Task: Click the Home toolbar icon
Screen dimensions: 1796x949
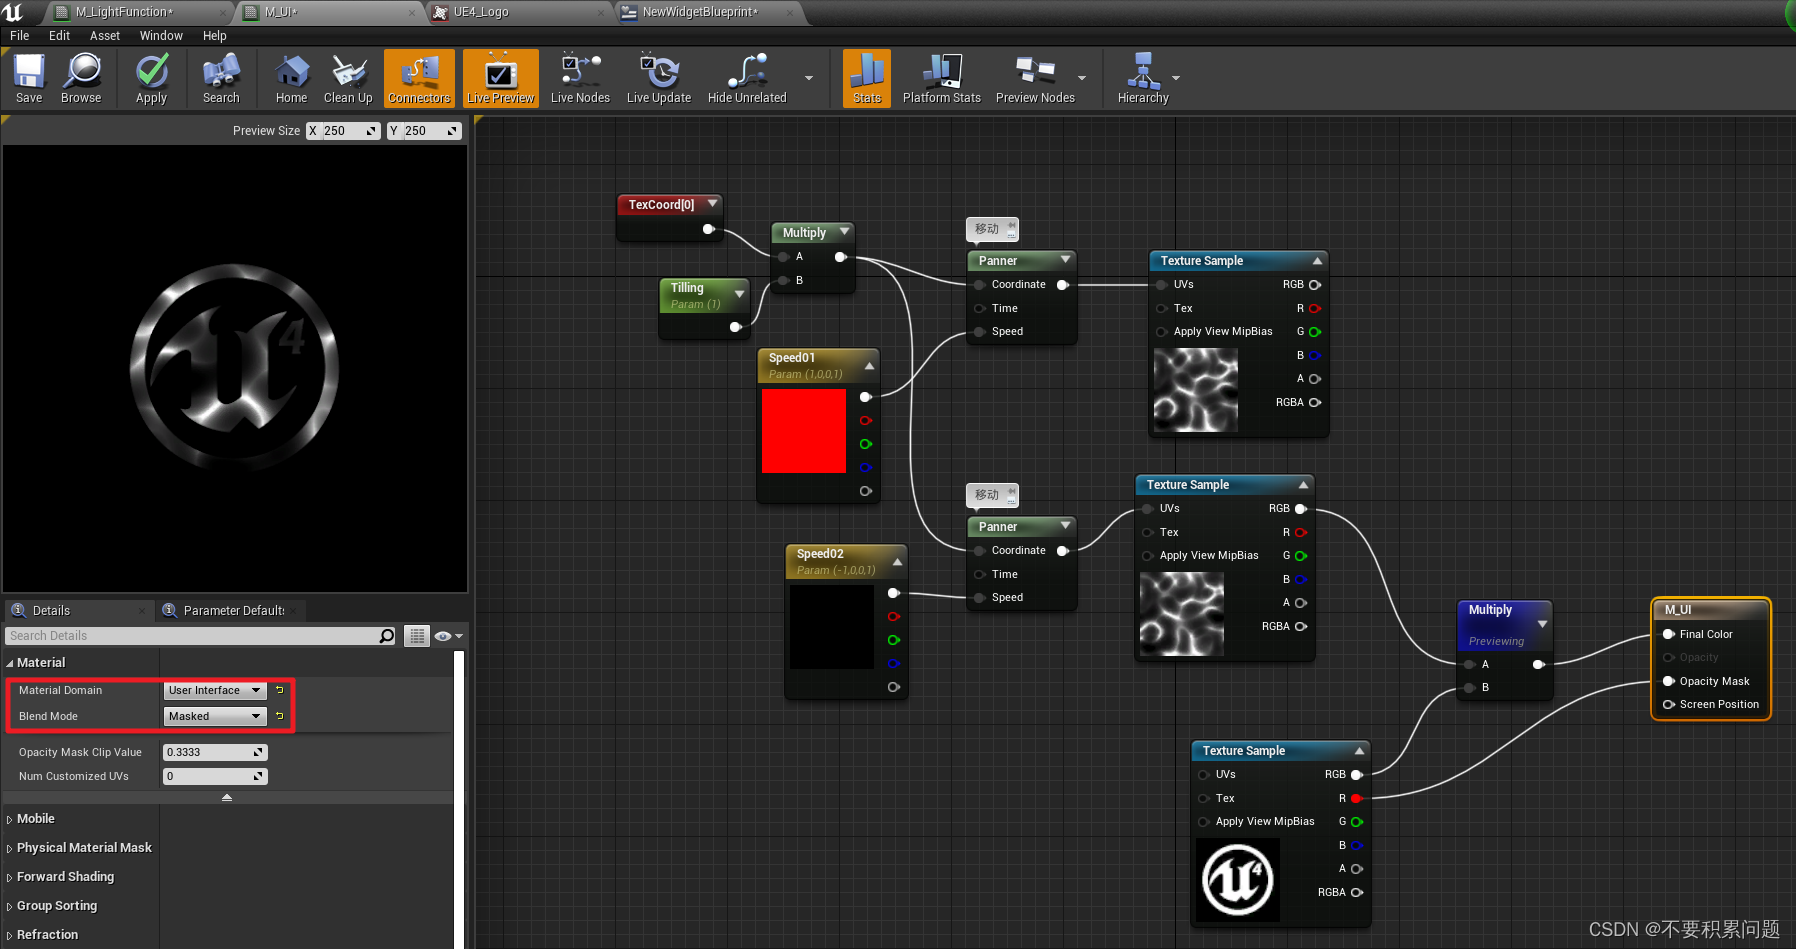Action: (291, 78)
